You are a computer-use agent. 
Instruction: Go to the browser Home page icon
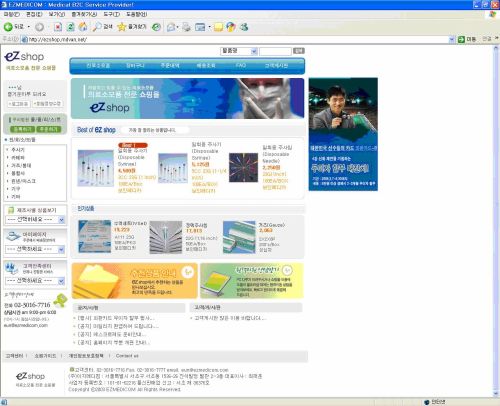click(x=83, y=27)
